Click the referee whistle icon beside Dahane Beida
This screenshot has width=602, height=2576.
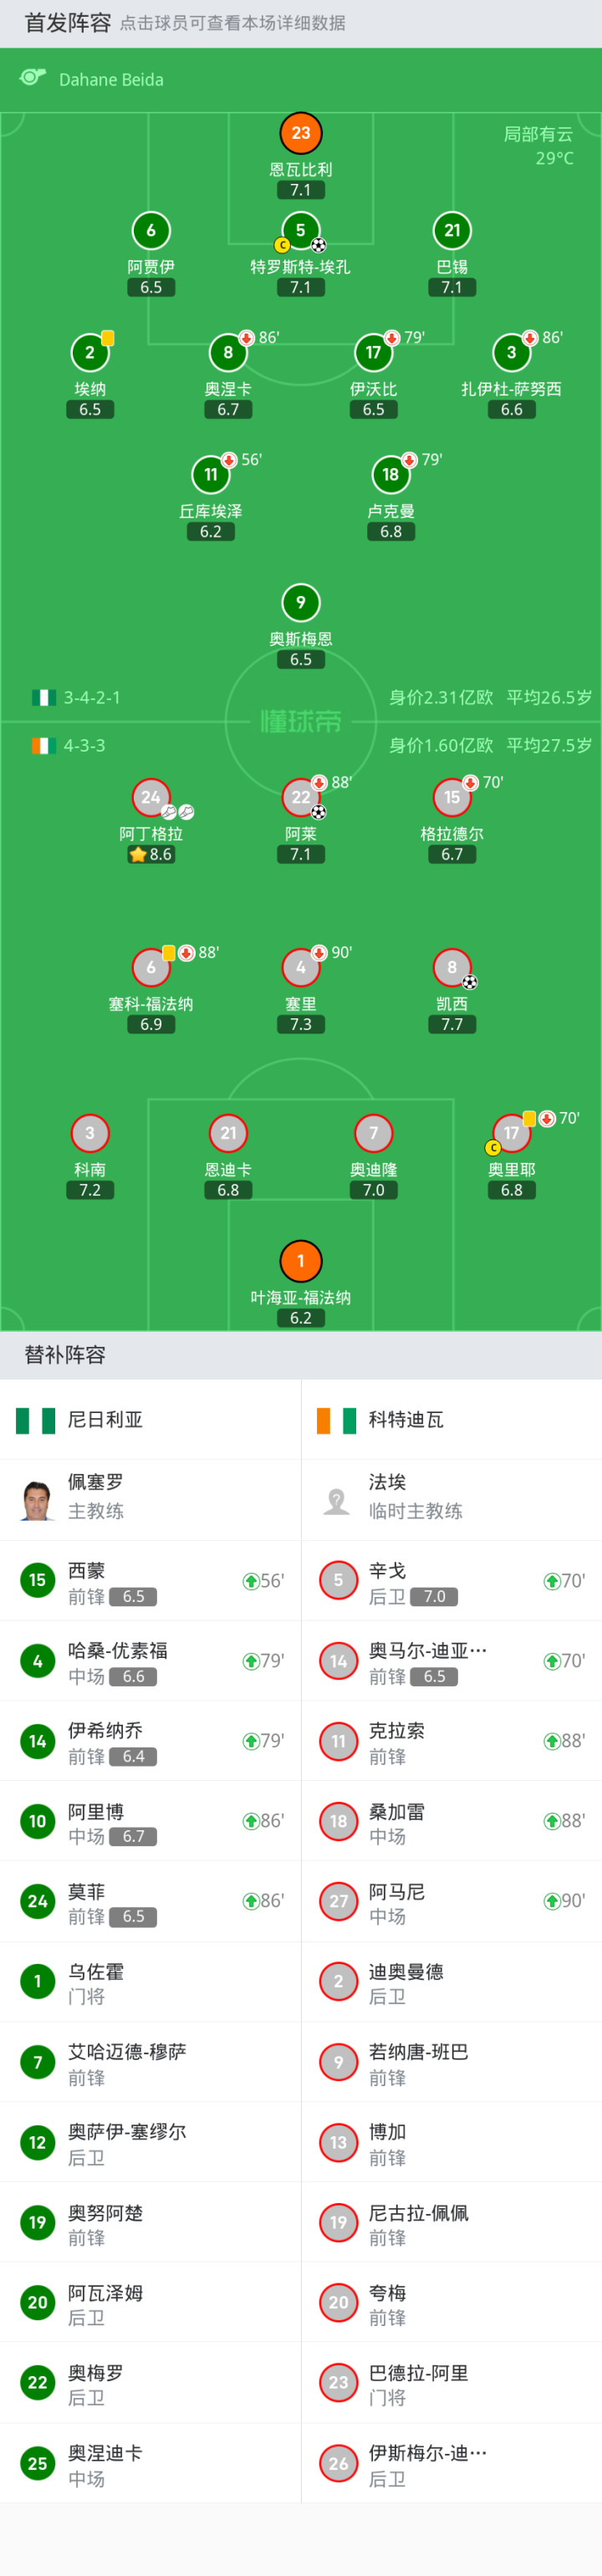point(33,78)
